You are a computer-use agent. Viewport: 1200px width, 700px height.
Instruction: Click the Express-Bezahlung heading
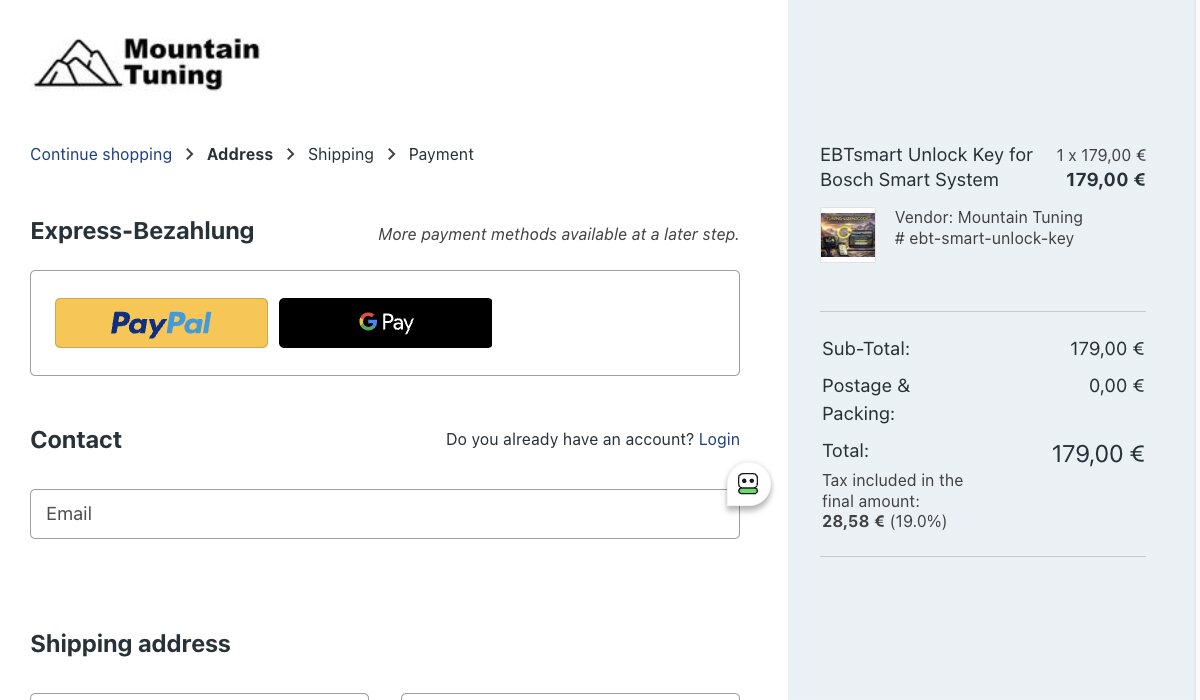click(x=142, y=231)
